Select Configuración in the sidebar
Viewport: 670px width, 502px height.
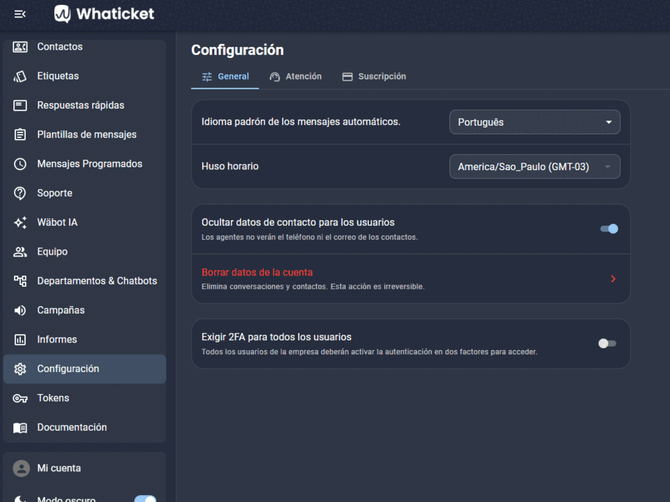pyautogui.click(x=85, y=369)
